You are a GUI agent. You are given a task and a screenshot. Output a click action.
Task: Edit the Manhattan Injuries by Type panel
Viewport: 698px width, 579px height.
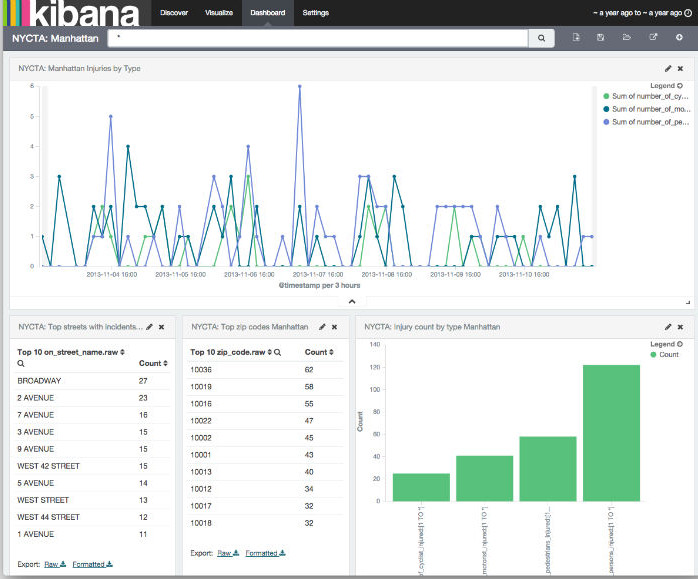point(667,68)
